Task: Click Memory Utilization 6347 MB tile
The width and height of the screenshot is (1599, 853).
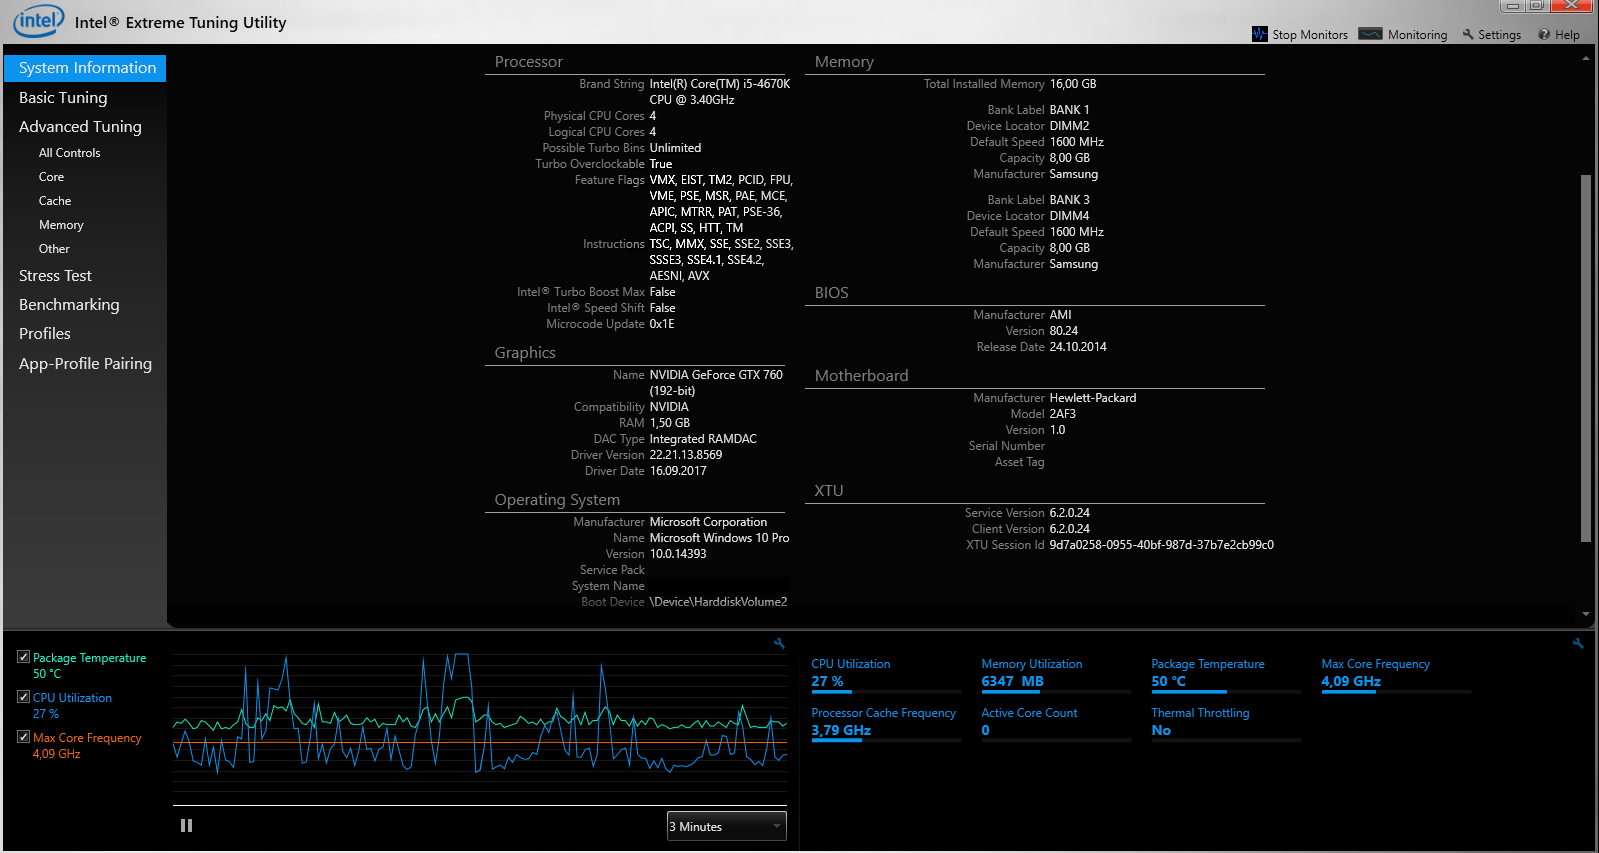Action: tap(1055, 673)
